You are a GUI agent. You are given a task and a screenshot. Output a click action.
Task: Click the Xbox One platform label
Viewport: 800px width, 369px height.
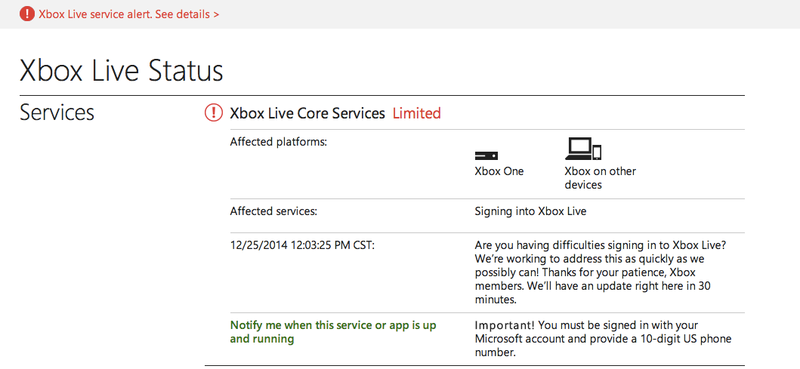[499, 171]
